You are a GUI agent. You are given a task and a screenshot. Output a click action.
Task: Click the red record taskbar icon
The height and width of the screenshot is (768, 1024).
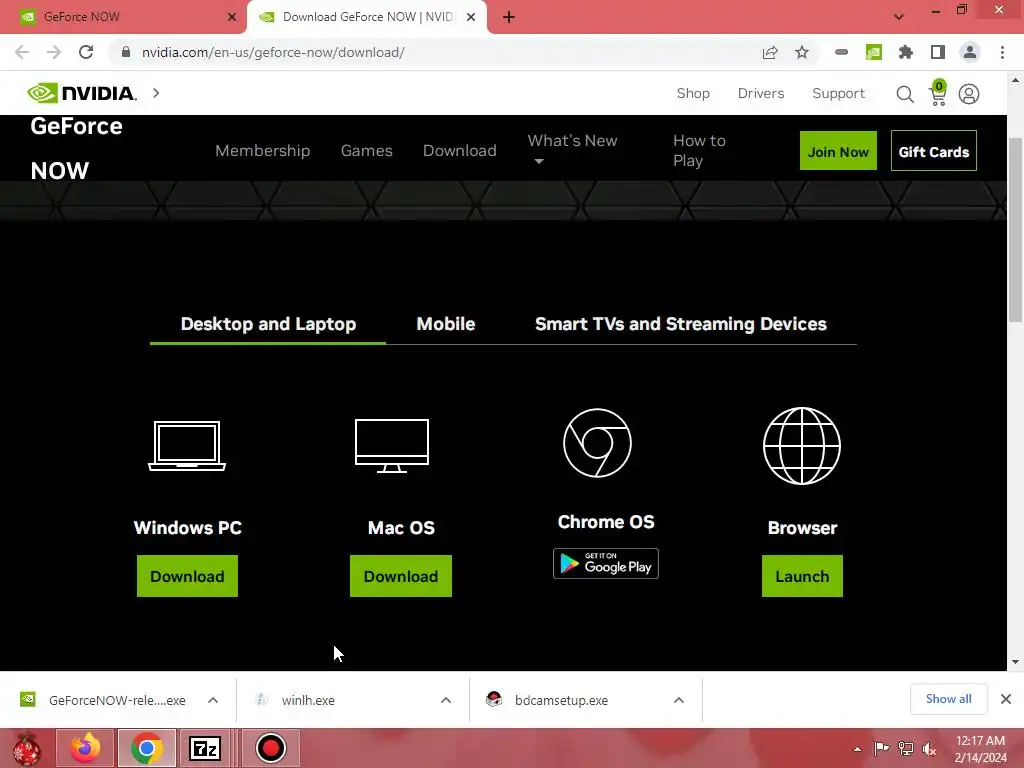(270, 748)
